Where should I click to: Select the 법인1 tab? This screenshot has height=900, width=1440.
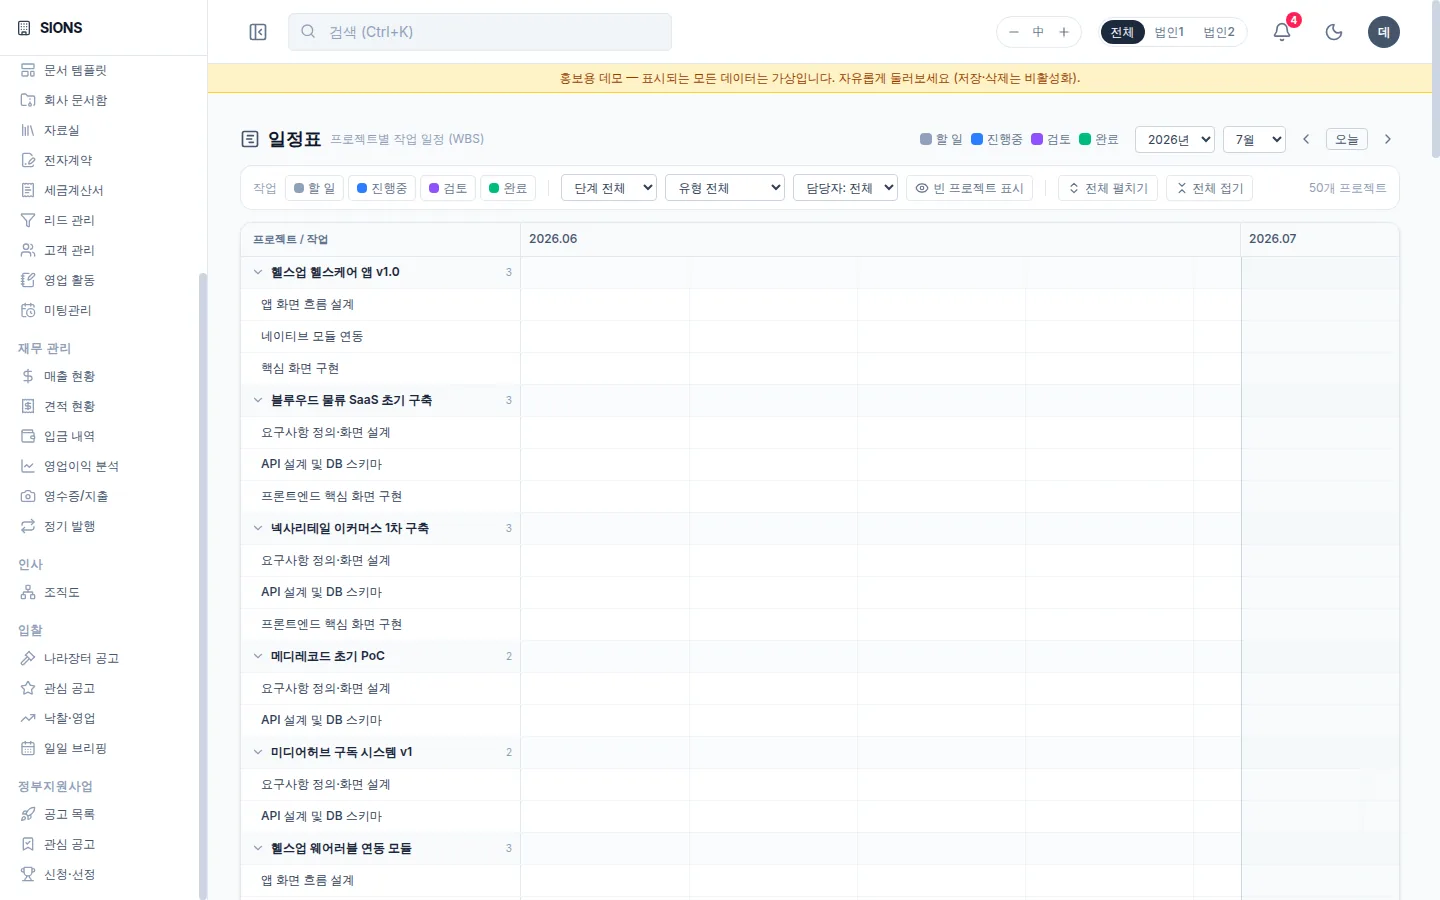(1169, 32)
